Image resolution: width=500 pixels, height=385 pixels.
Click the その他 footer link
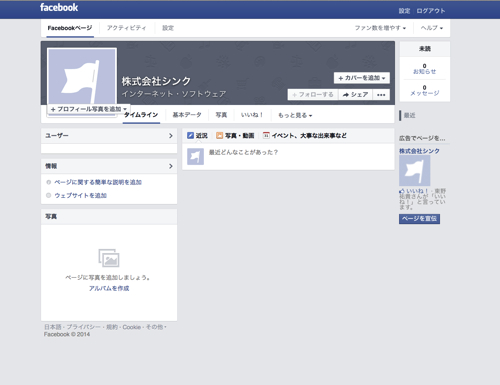[x=154, y=327]
